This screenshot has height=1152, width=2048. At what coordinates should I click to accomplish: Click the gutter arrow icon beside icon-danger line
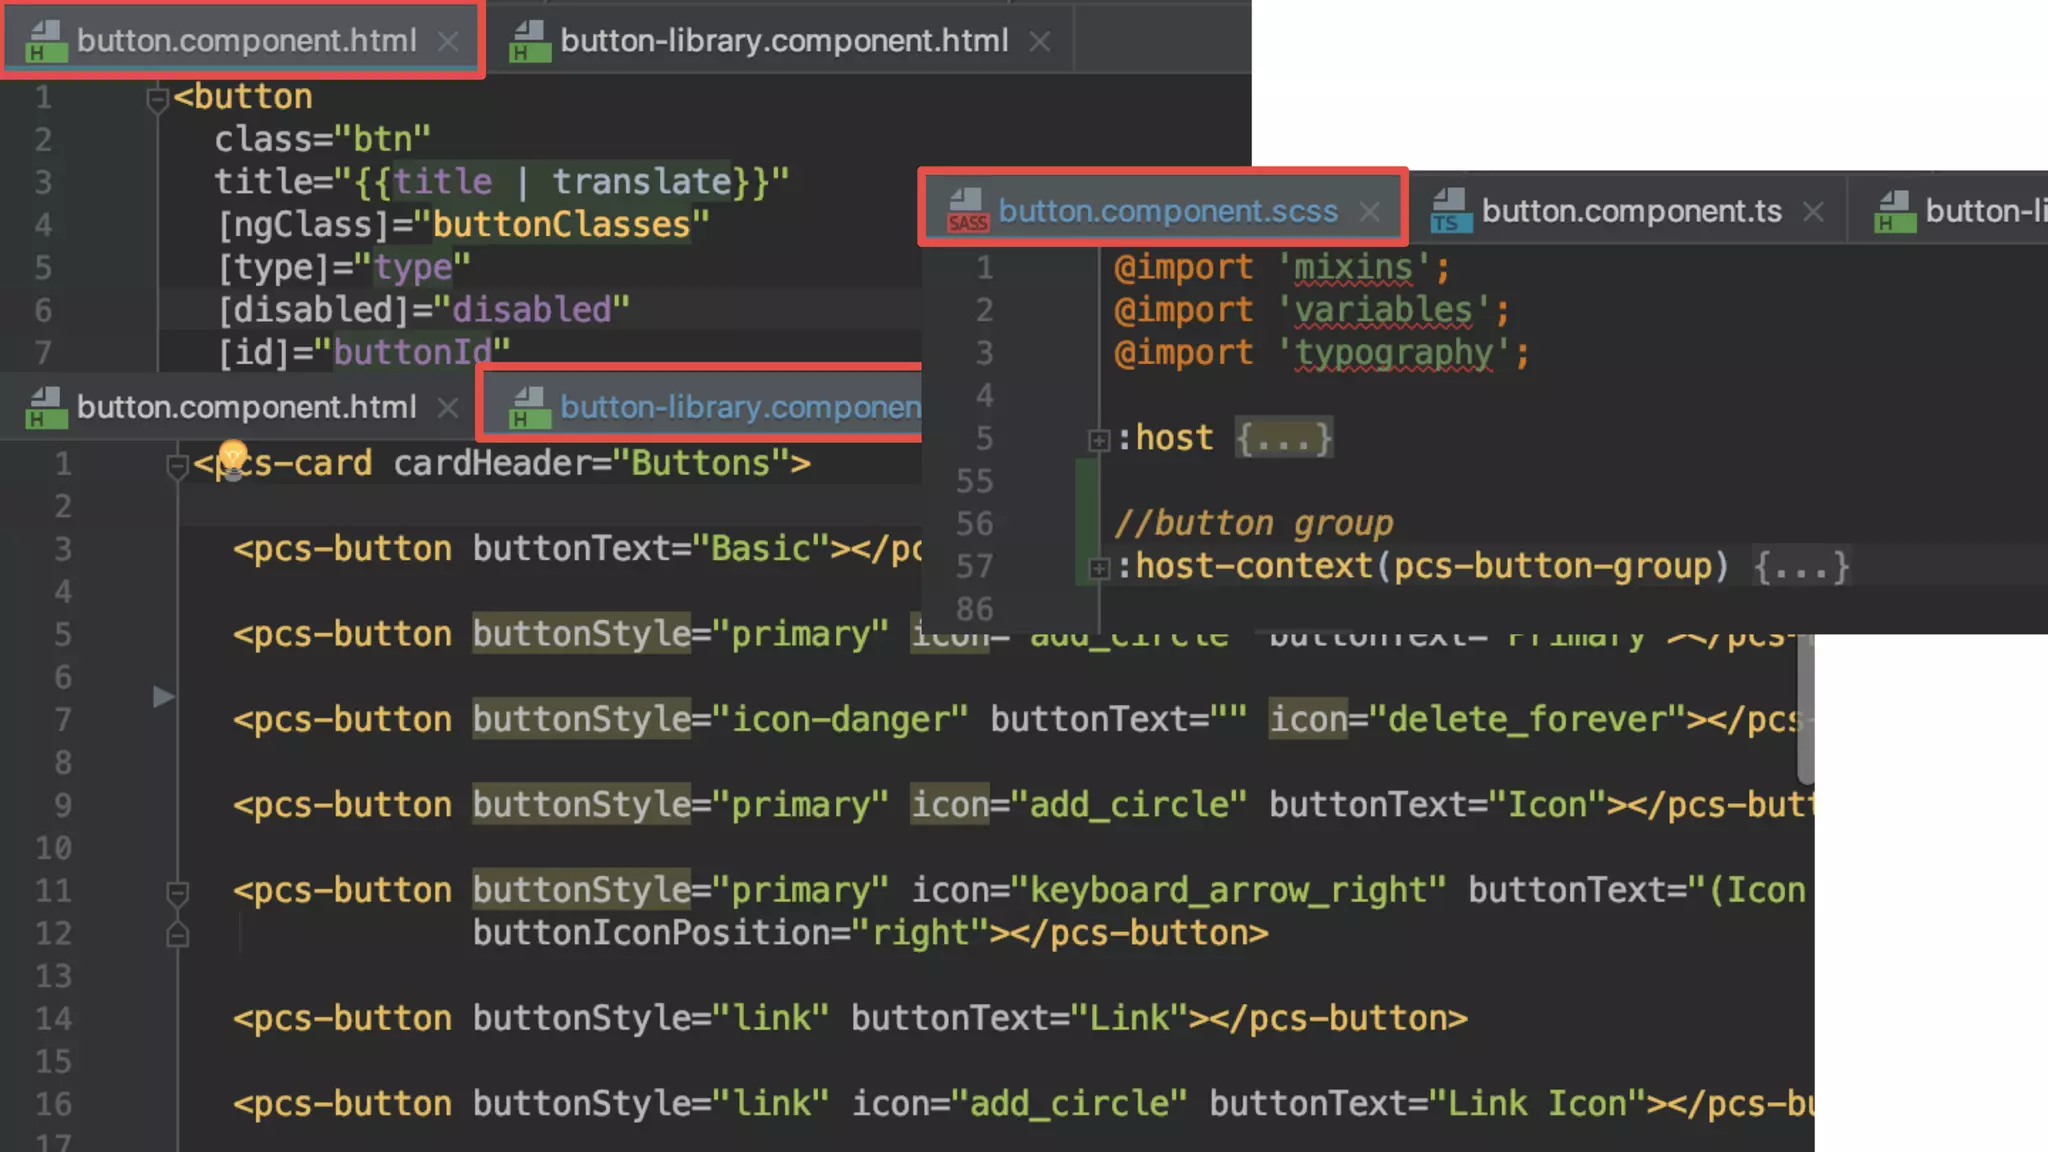[x=164, y=697]
